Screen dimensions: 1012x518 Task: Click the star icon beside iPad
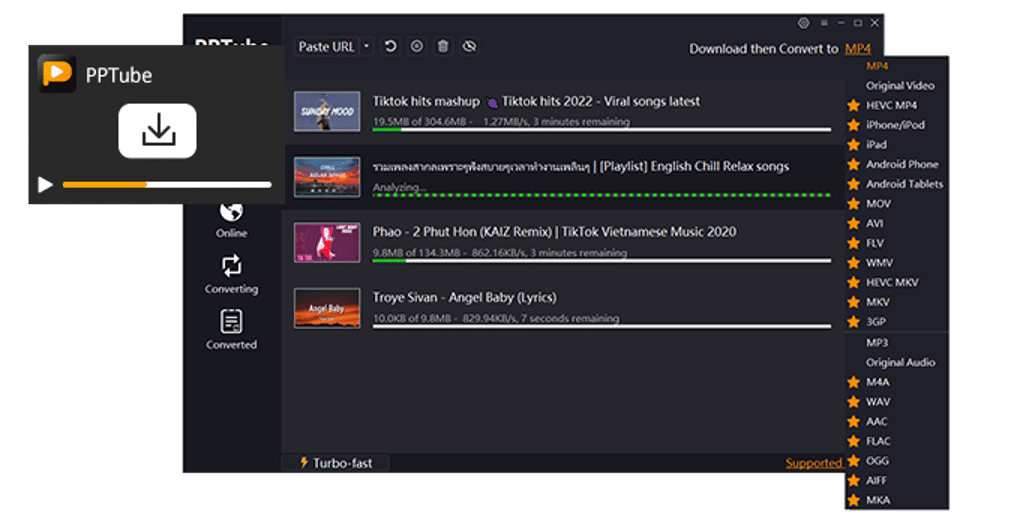coord(854,144)
